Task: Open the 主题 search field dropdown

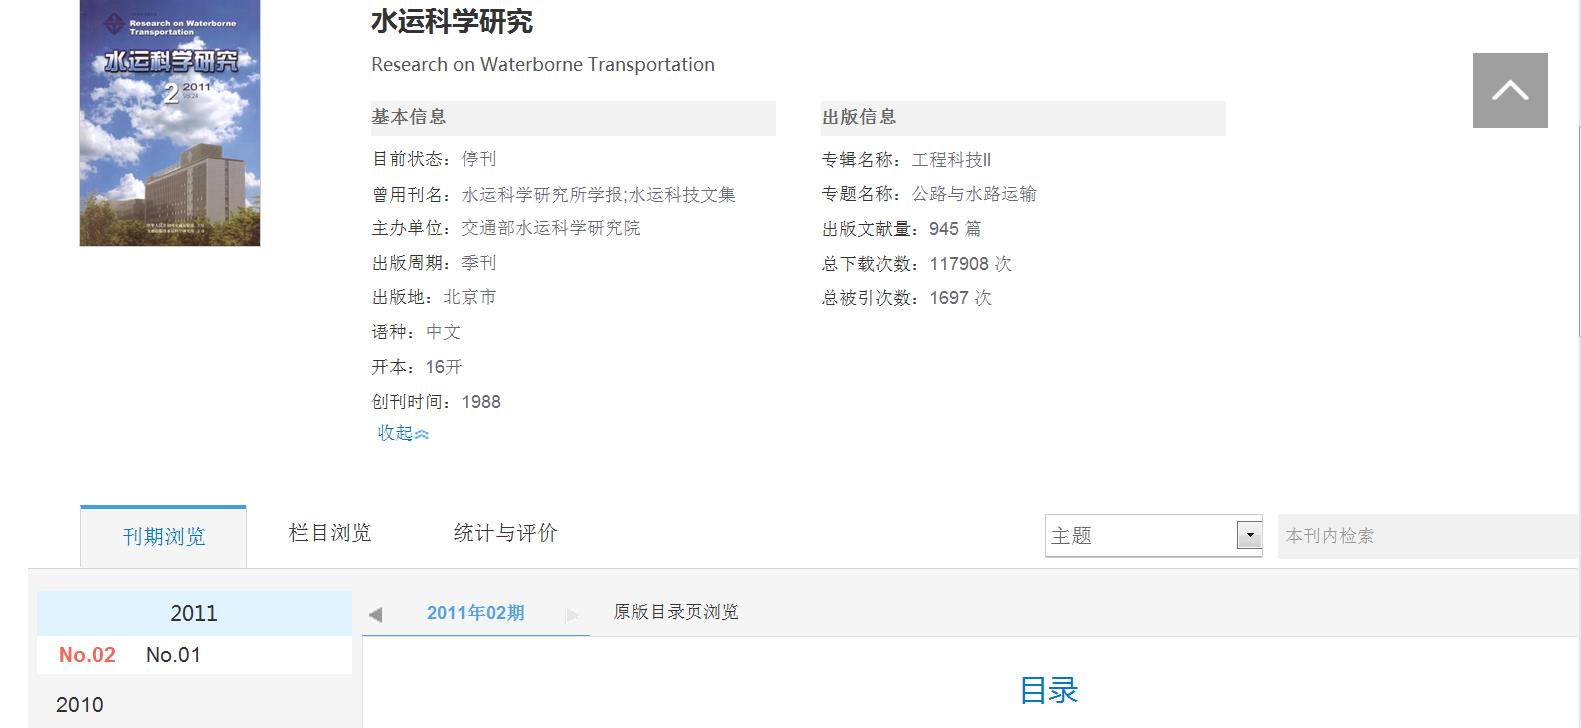Action: coord(1249,535)
